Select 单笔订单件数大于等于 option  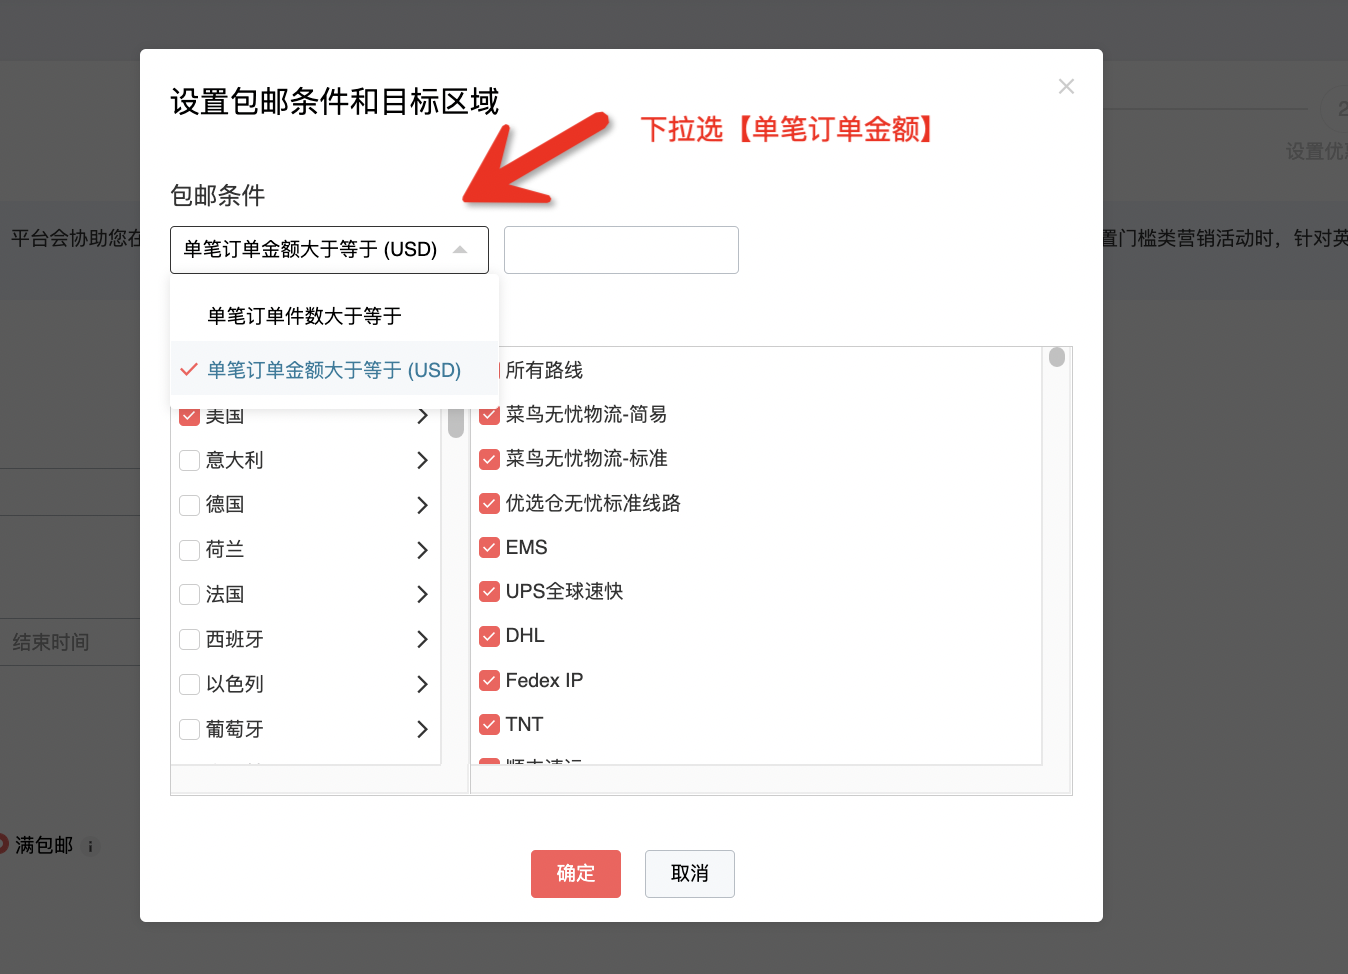click(304, 316)
